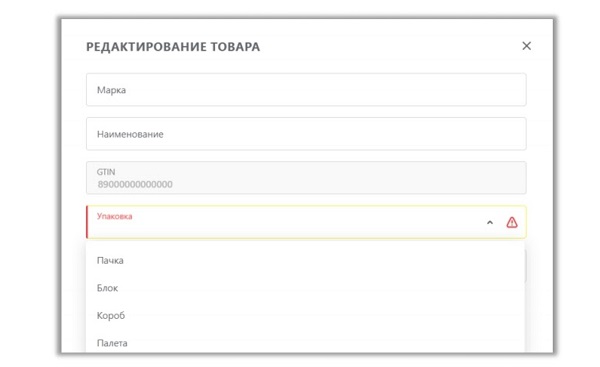This screenshot has width=600, height=367.
Task: Click the GTIN label text
Action: click(x=106, y=172)
